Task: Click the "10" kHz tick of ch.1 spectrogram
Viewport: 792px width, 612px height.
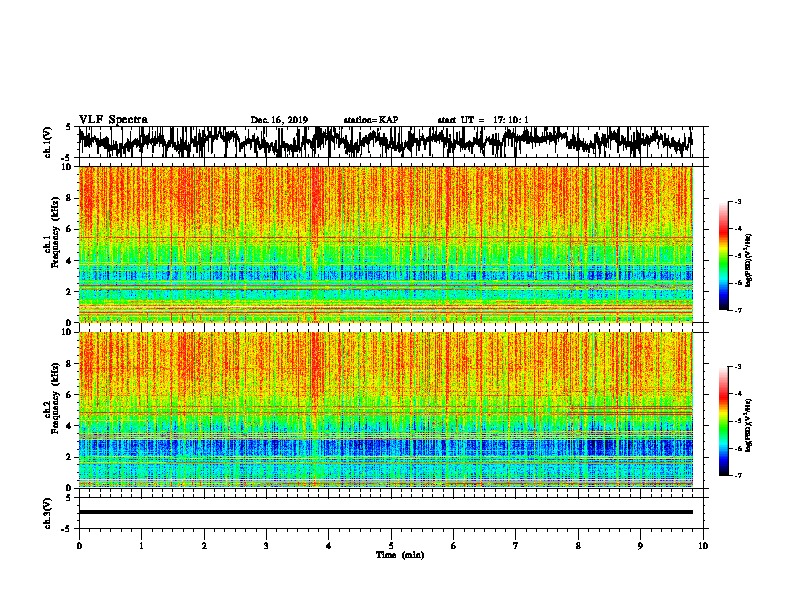Action: [x=66, y=167]
